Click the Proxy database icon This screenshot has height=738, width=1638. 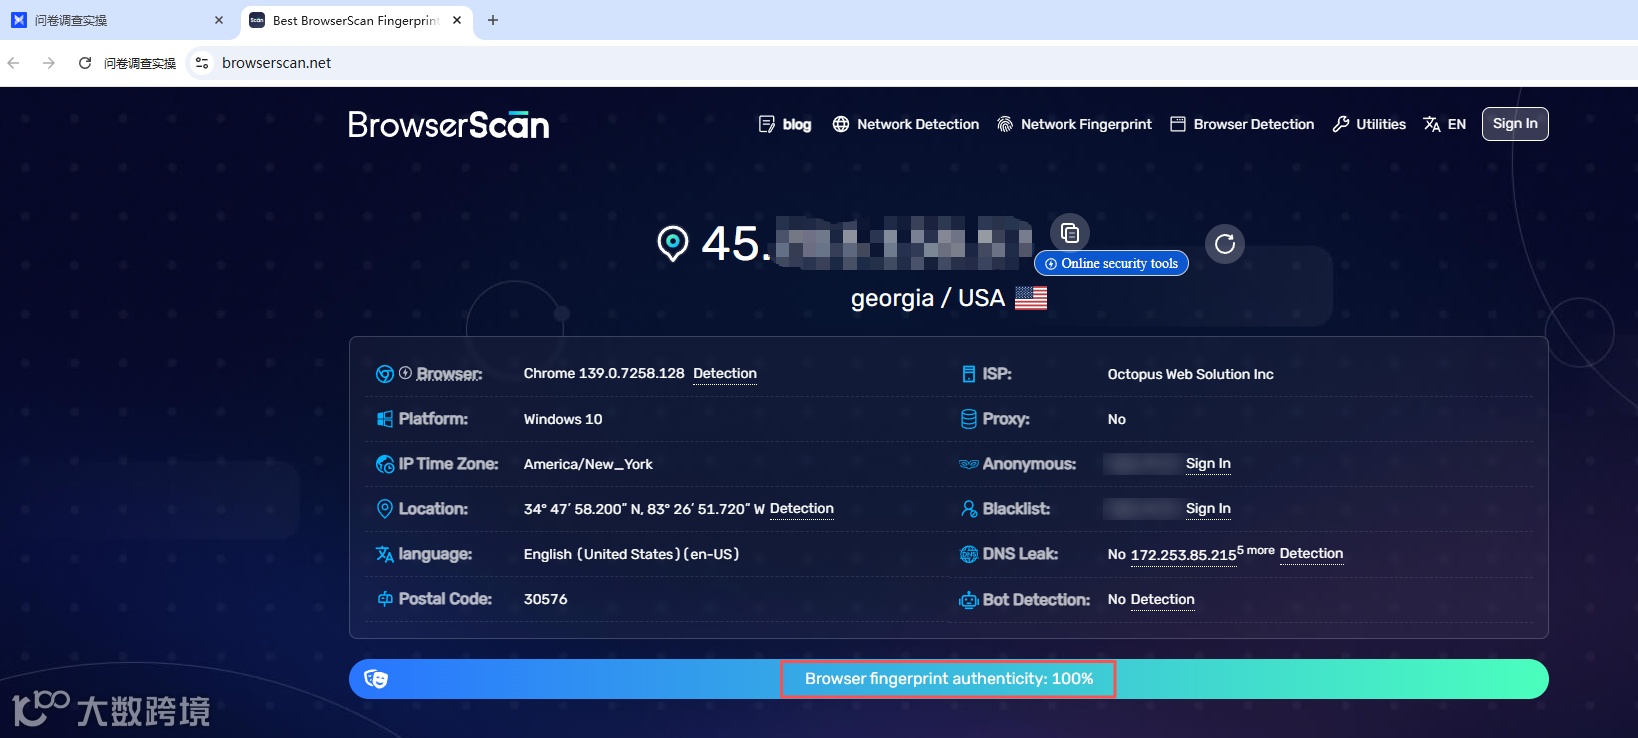coord(968,419)
